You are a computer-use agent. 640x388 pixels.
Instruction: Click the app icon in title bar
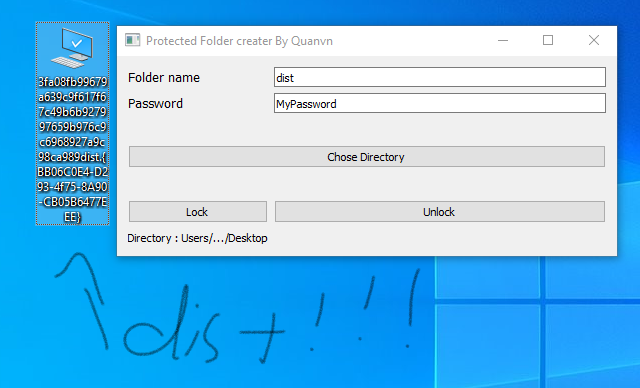[x=133, y=40]
